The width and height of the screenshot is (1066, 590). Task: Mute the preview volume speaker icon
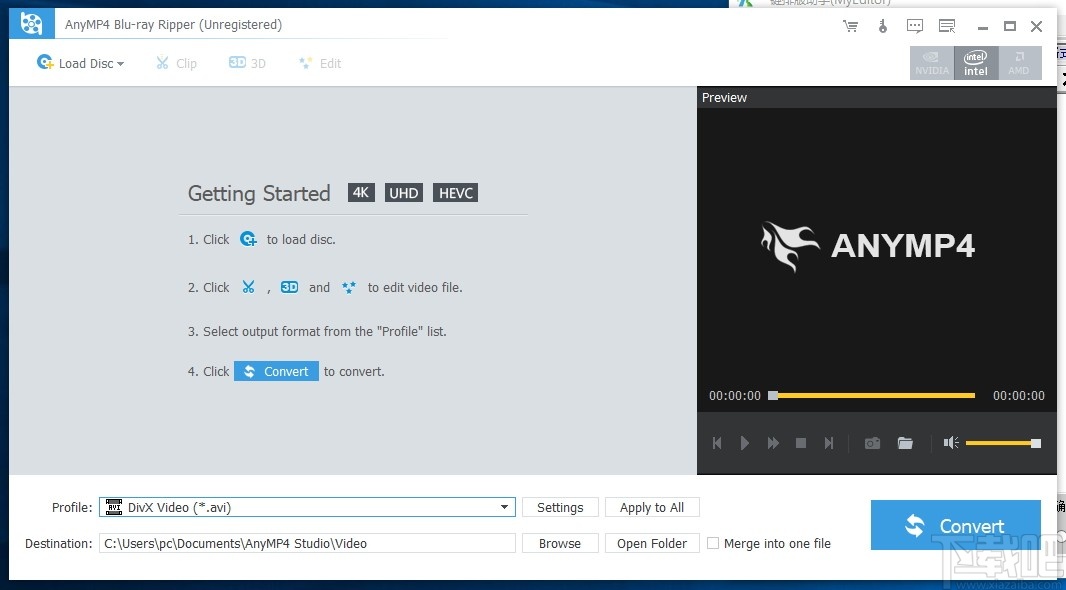[x=950, y=443]
